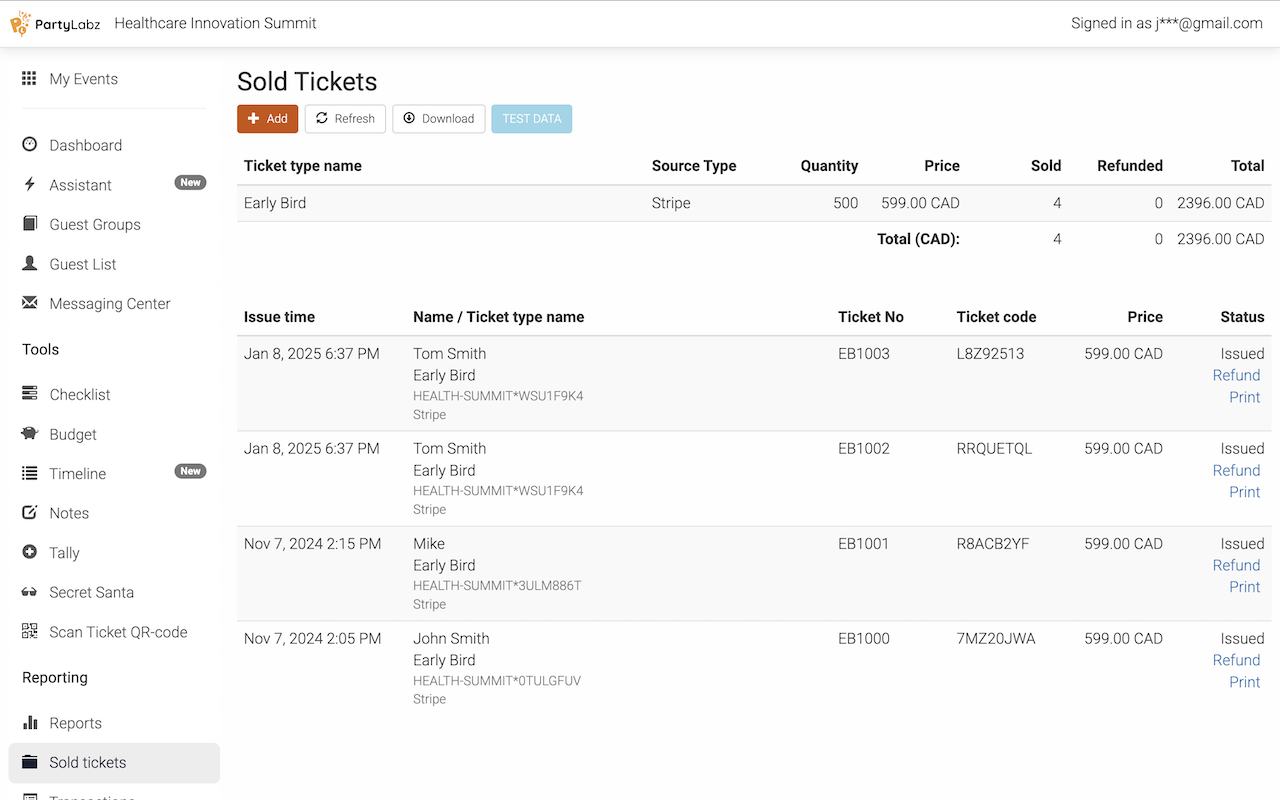Select Reports under Reporting section
Viewport: 1280px width, 800px height.
coord(76,723)
